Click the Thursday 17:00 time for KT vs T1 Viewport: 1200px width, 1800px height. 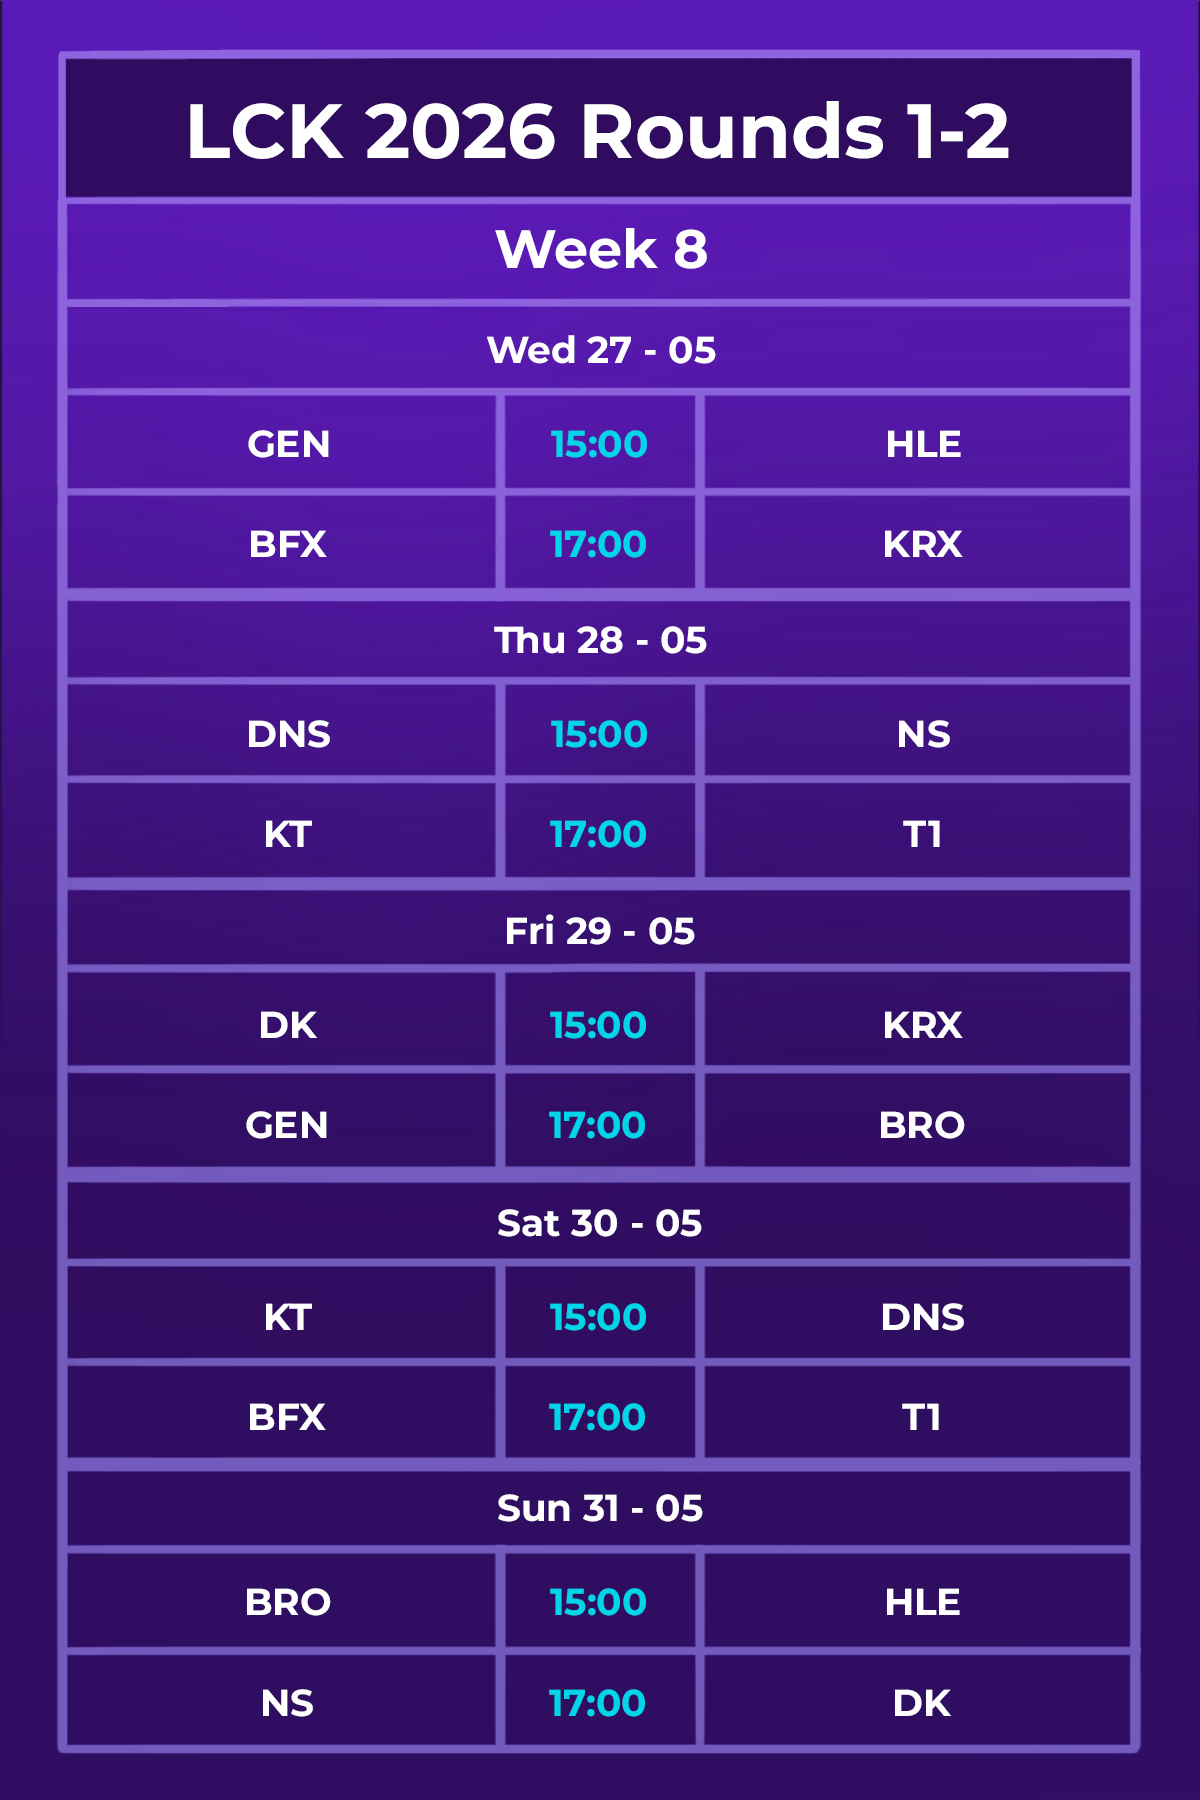point(598,834)
